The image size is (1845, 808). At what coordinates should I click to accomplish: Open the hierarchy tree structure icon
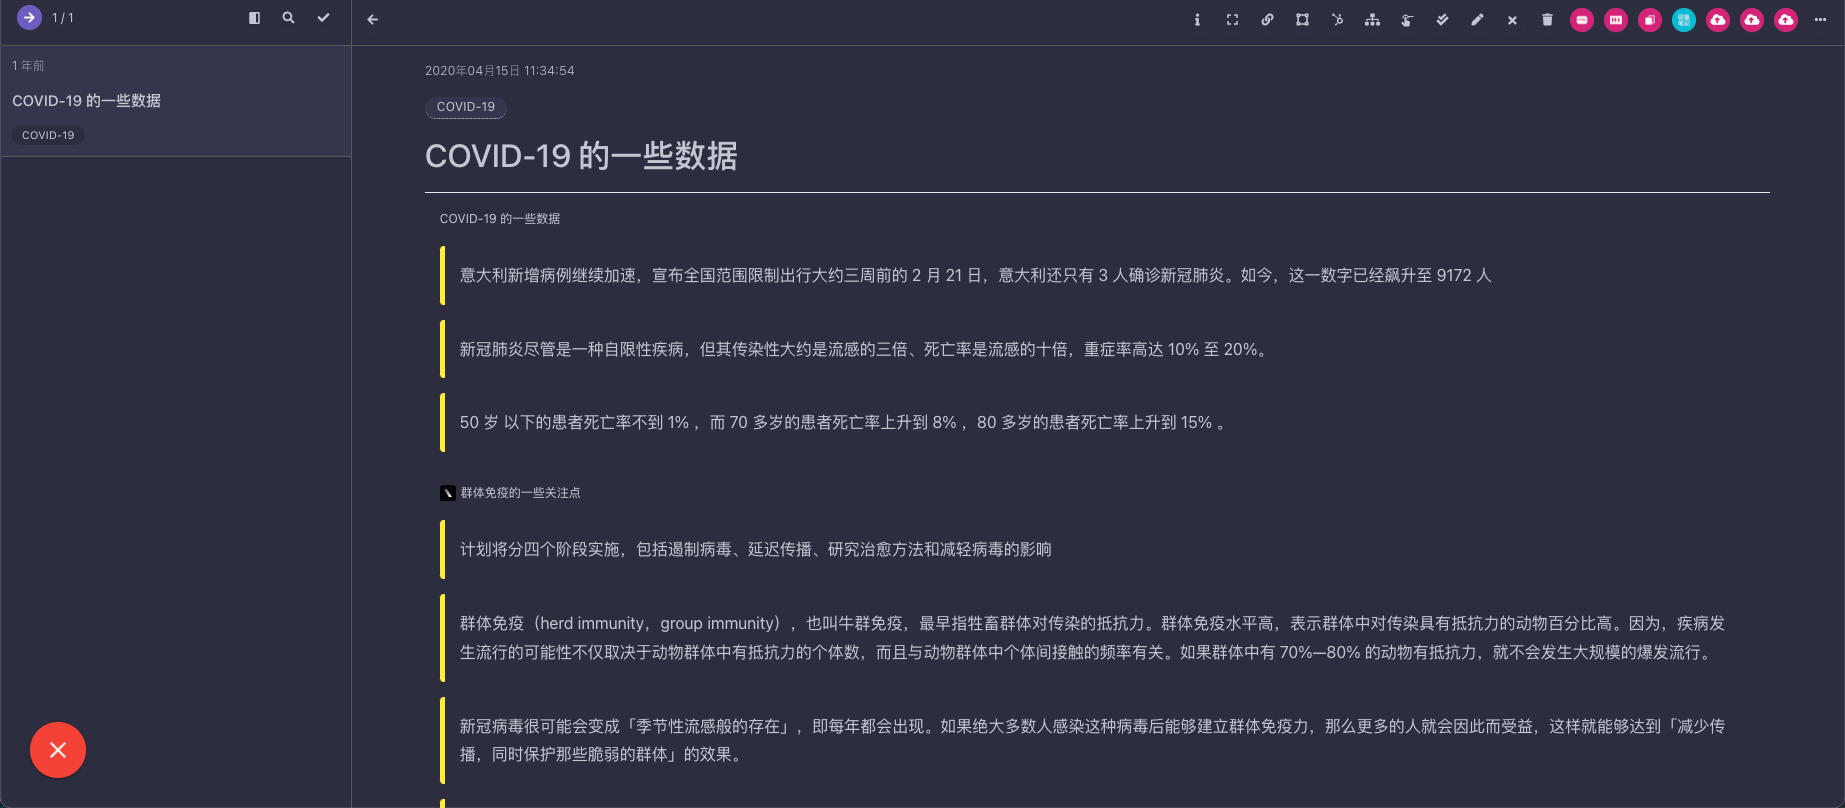[1372, 19]
